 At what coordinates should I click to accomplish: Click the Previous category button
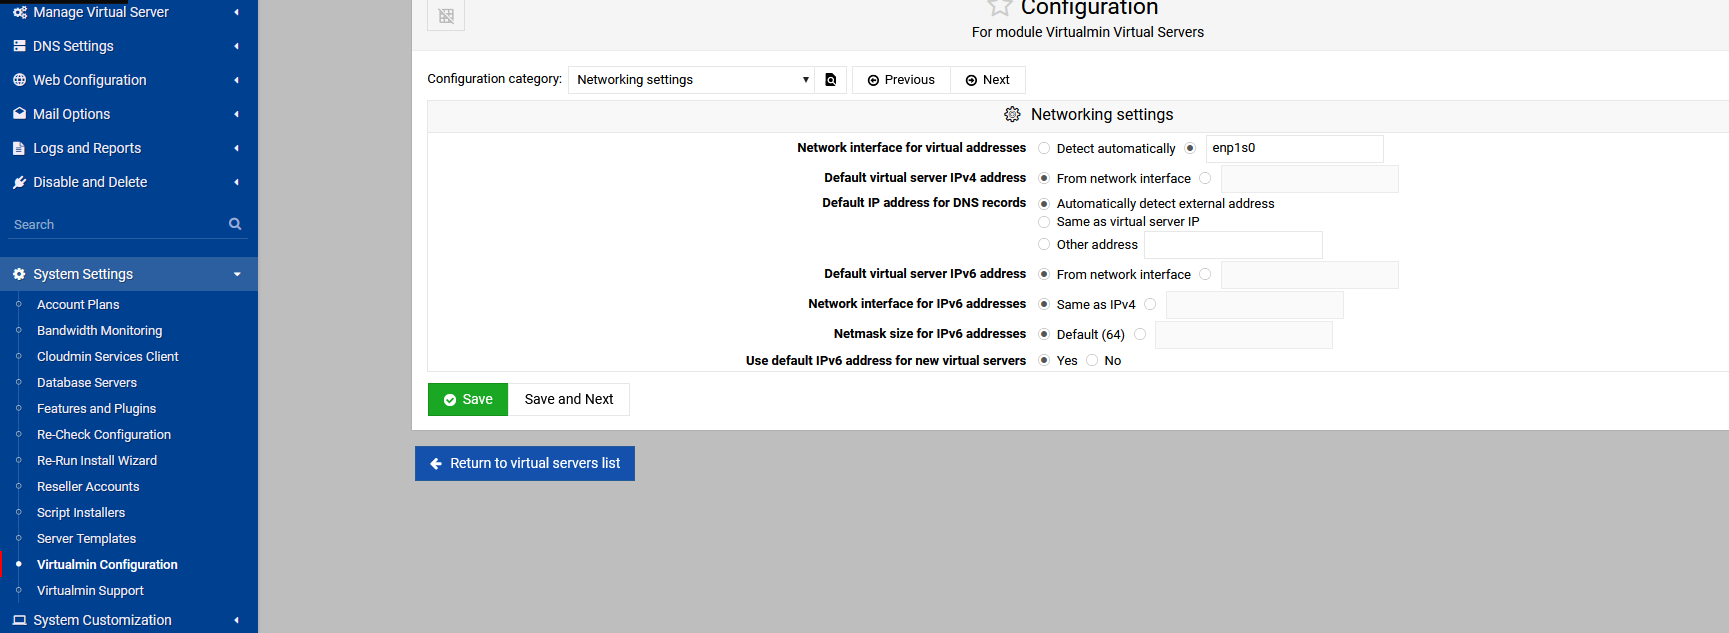901,80
